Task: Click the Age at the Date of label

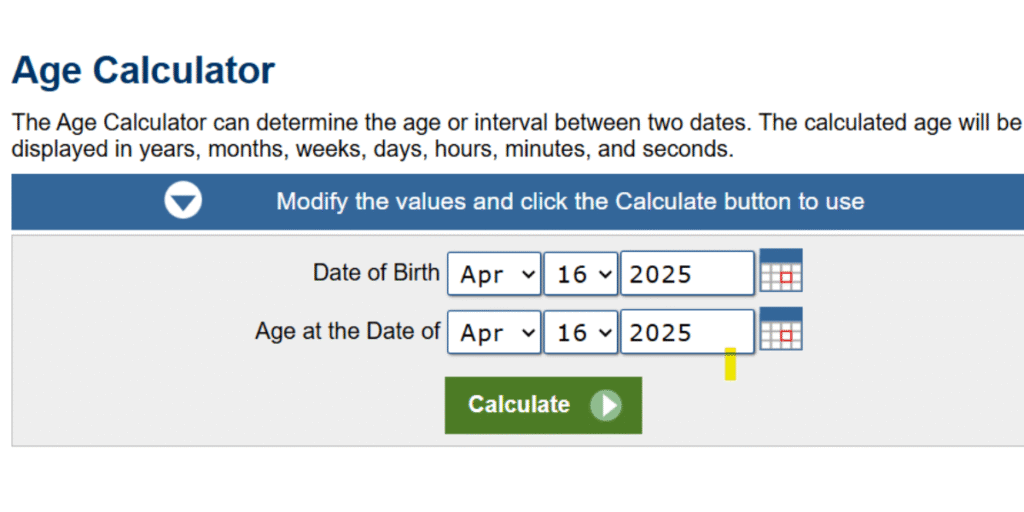Action: pos(347,331)
